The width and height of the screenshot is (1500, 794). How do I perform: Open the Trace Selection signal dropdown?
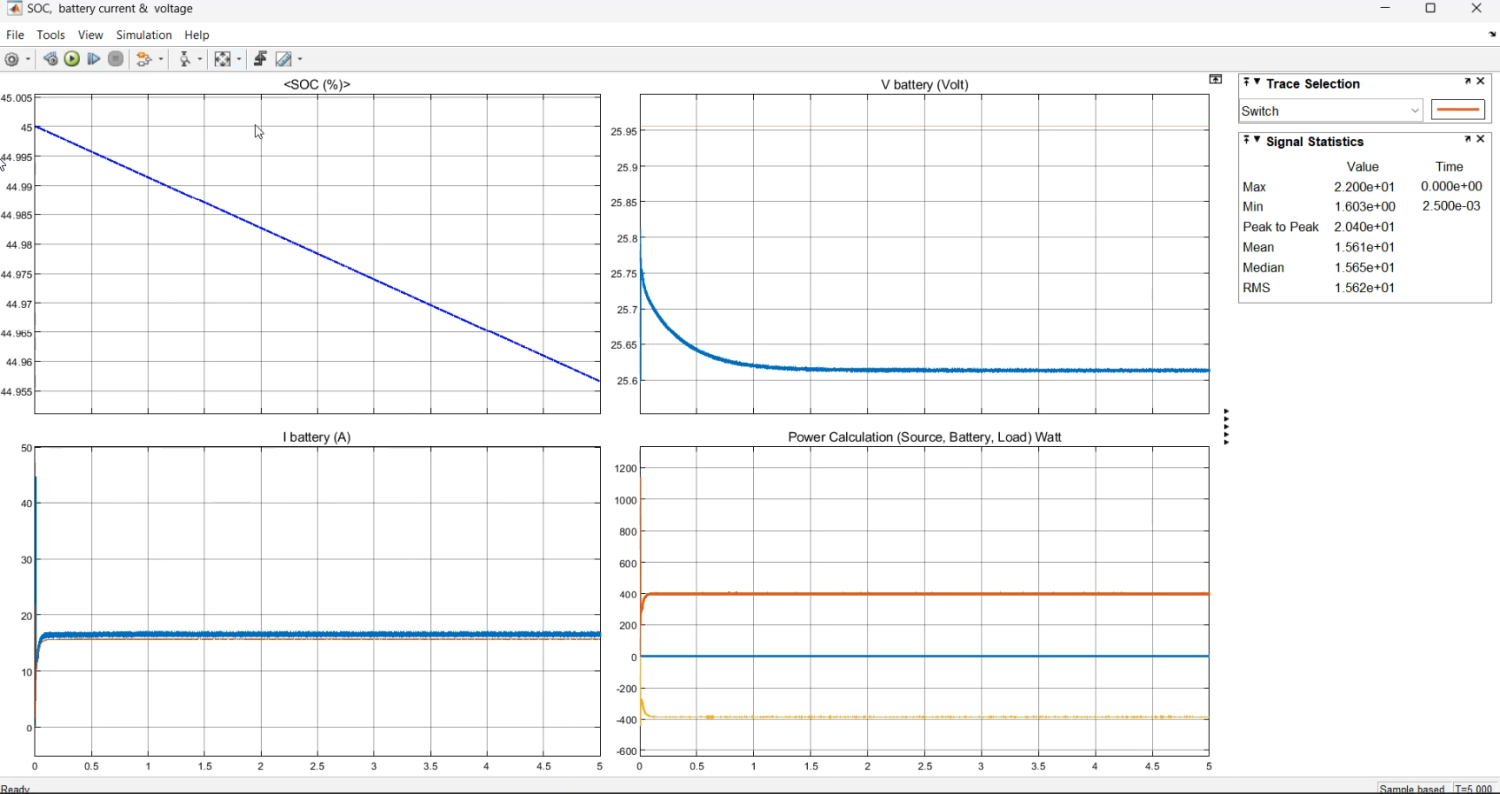pos(1331,111)
